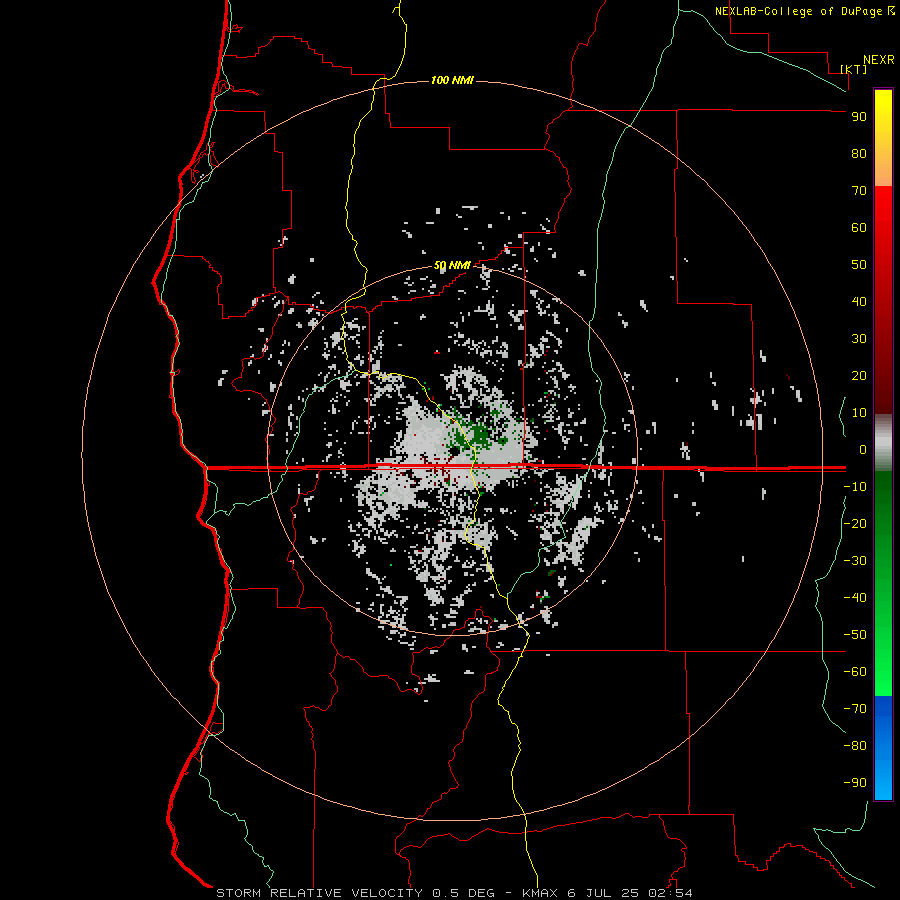The height and width of the screenshot is (900, 900).
Task: Click the -90 value on velocity scale
Action: click(855, 782)
